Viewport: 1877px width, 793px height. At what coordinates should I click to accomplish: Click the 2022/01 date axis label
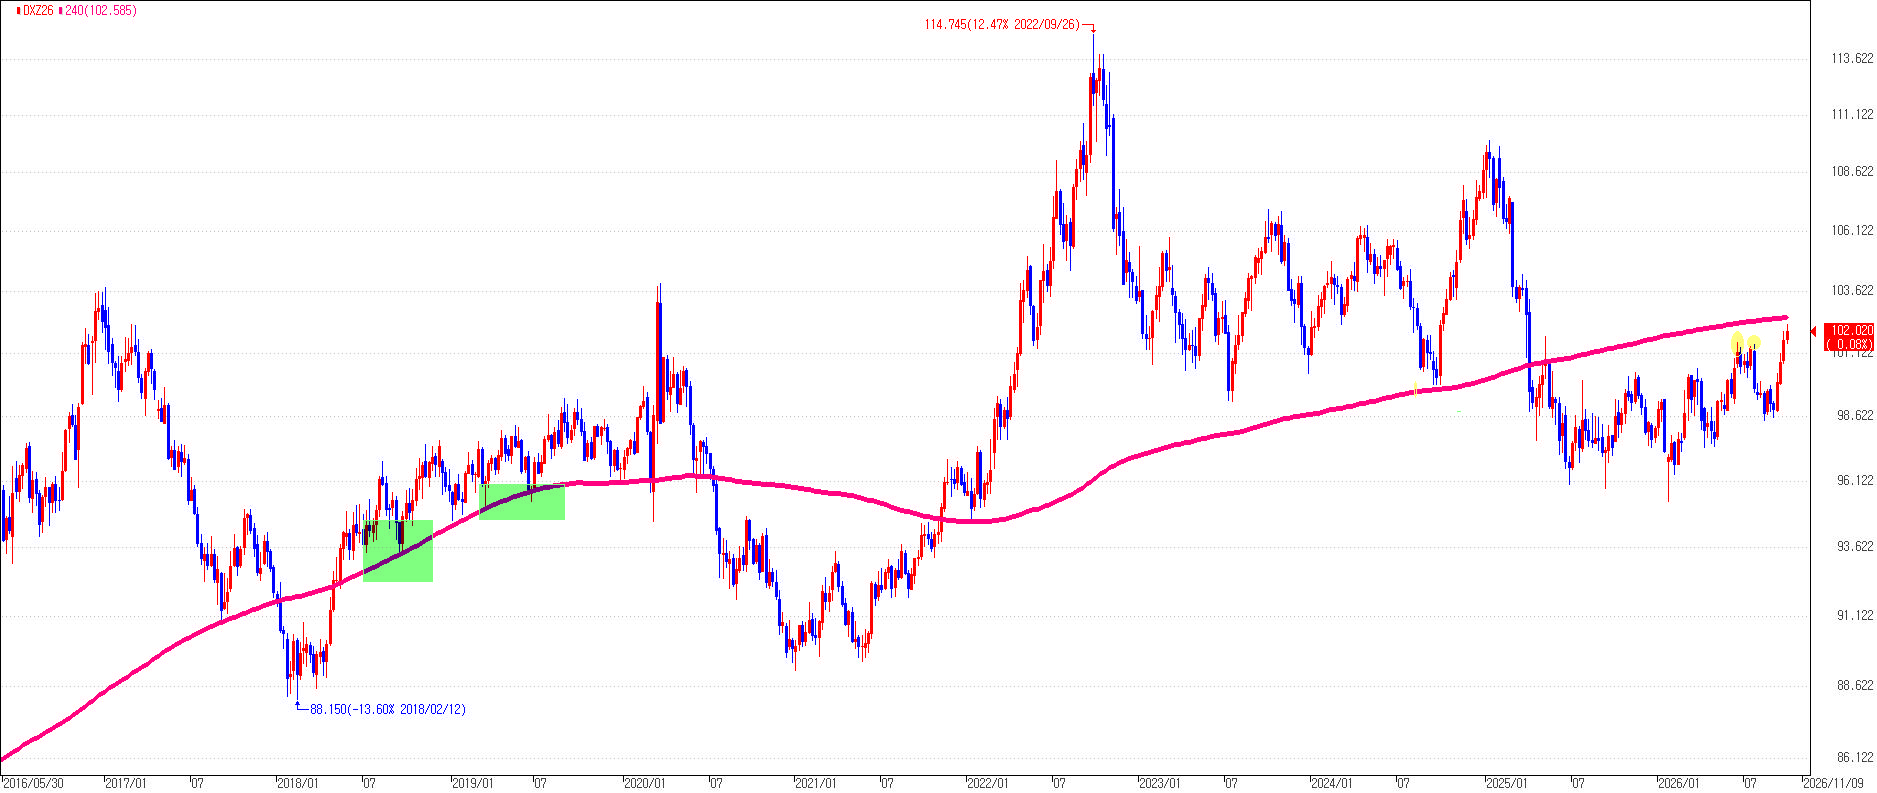click(988, 783)
